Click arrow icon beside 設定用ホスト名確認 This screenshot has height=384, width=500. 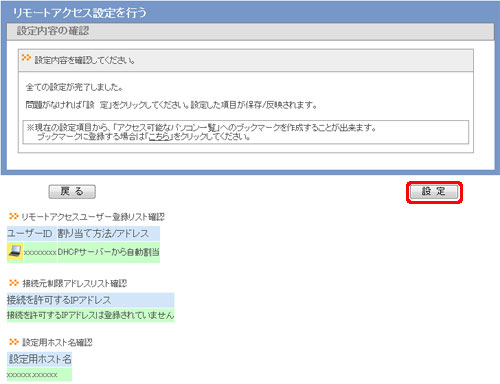click(x=13, y=342)
